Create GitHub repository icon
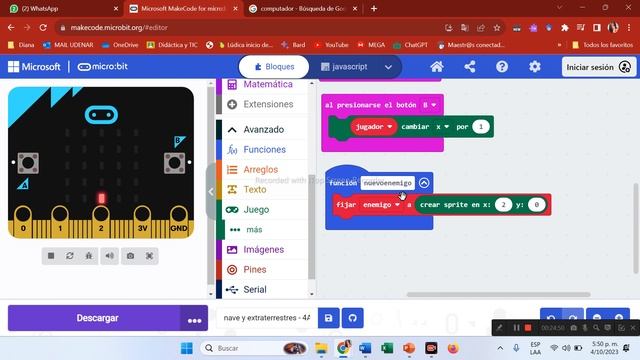Viewport: 640px width, 360px height. click(353, 318)
